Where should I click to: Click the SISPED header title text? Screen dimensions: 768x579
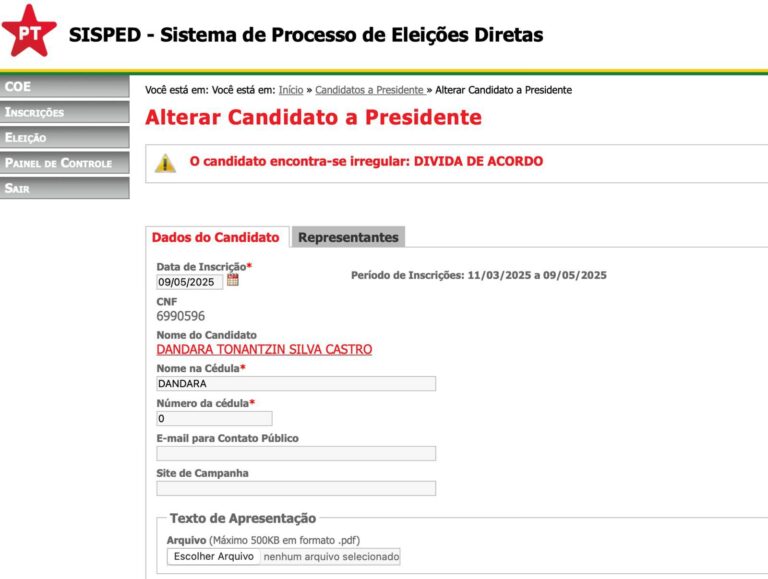click(306, 35)
